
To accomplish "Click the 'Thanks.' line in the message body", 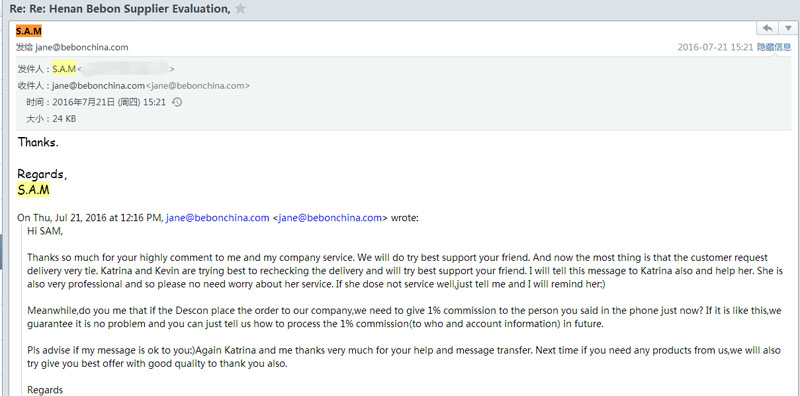I will point(38,142).
